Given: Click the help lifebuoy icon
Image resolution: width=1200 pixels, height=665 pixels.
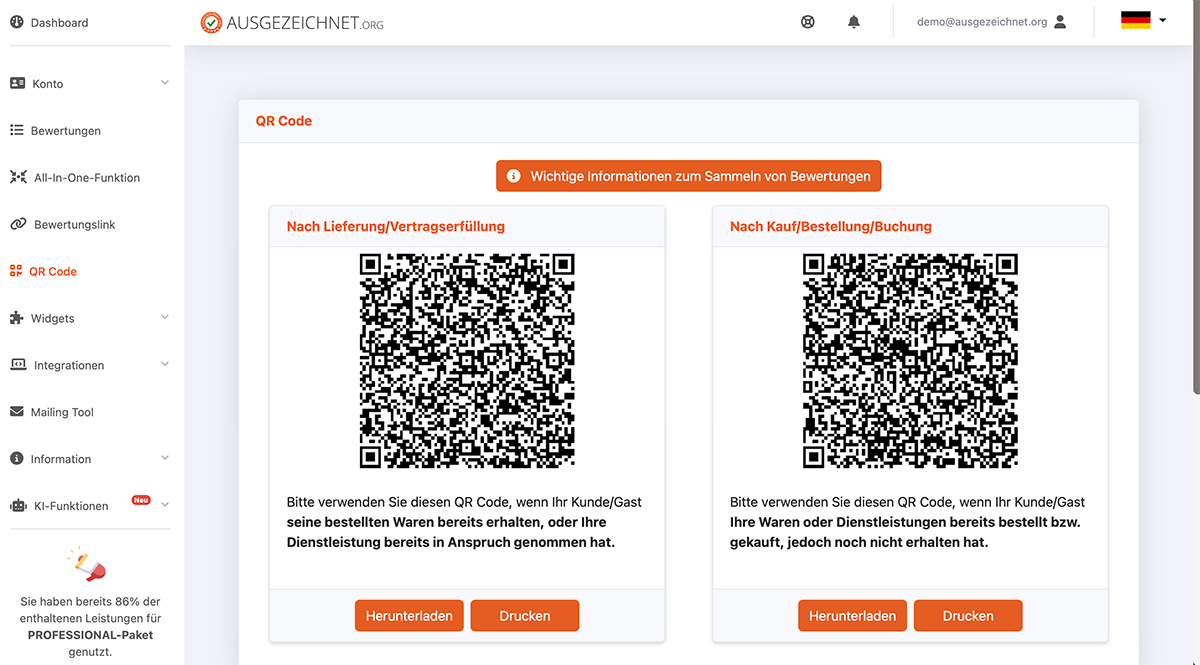Looking at the screenshot, I should point(808,22).
